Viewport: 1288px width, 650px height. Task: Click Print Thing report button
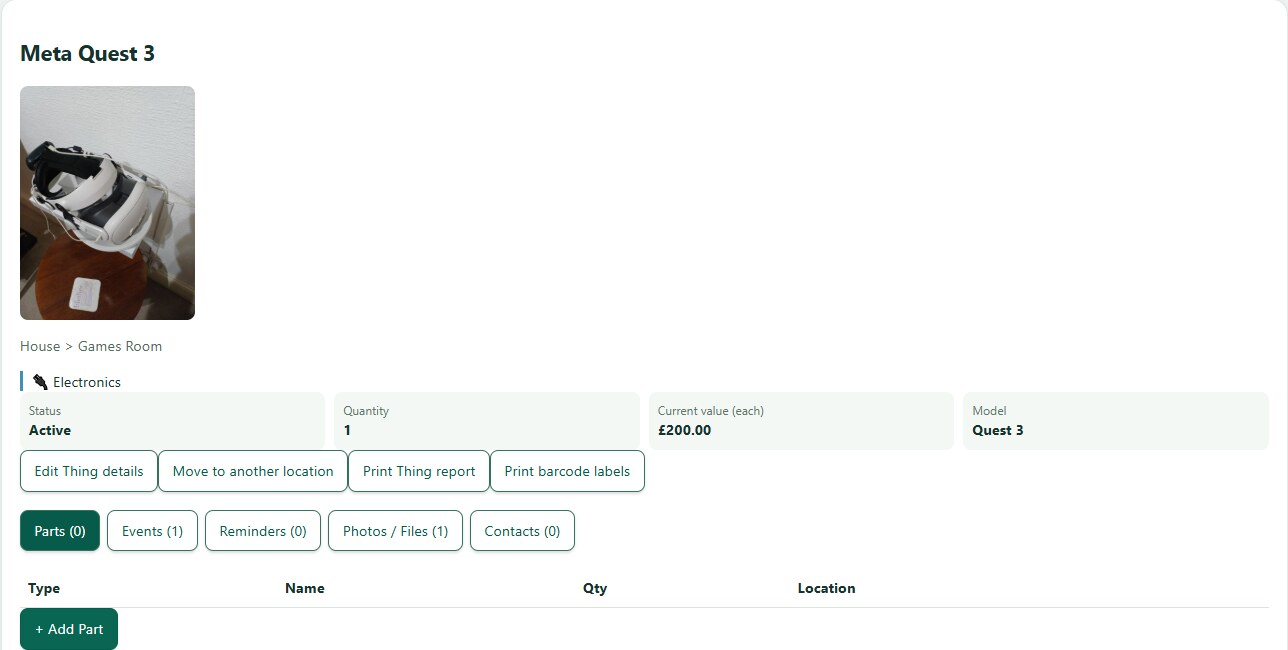click(419, 471)
